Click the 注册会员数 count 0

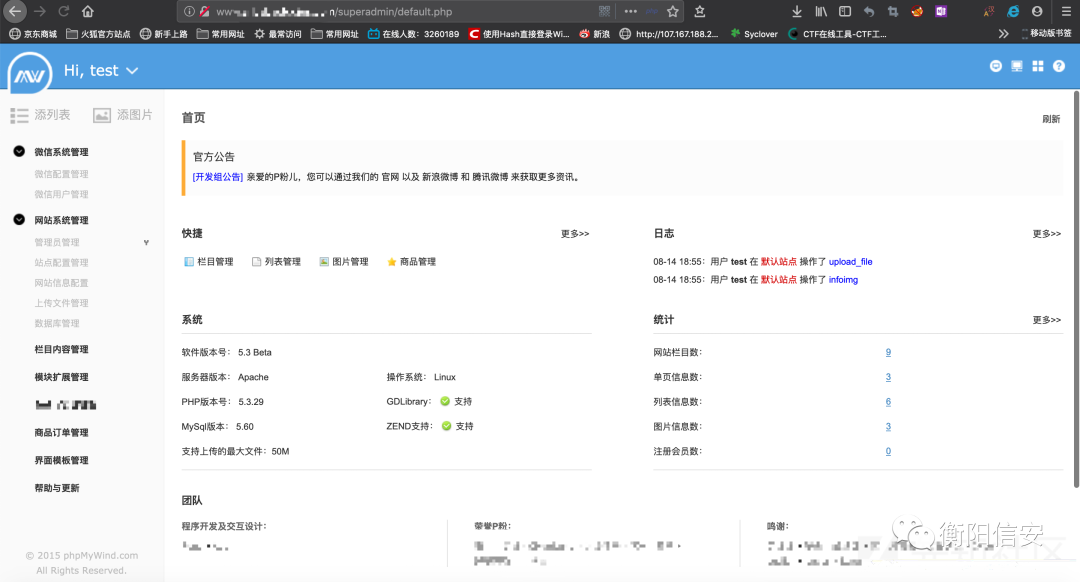click(x=888, y=451)
